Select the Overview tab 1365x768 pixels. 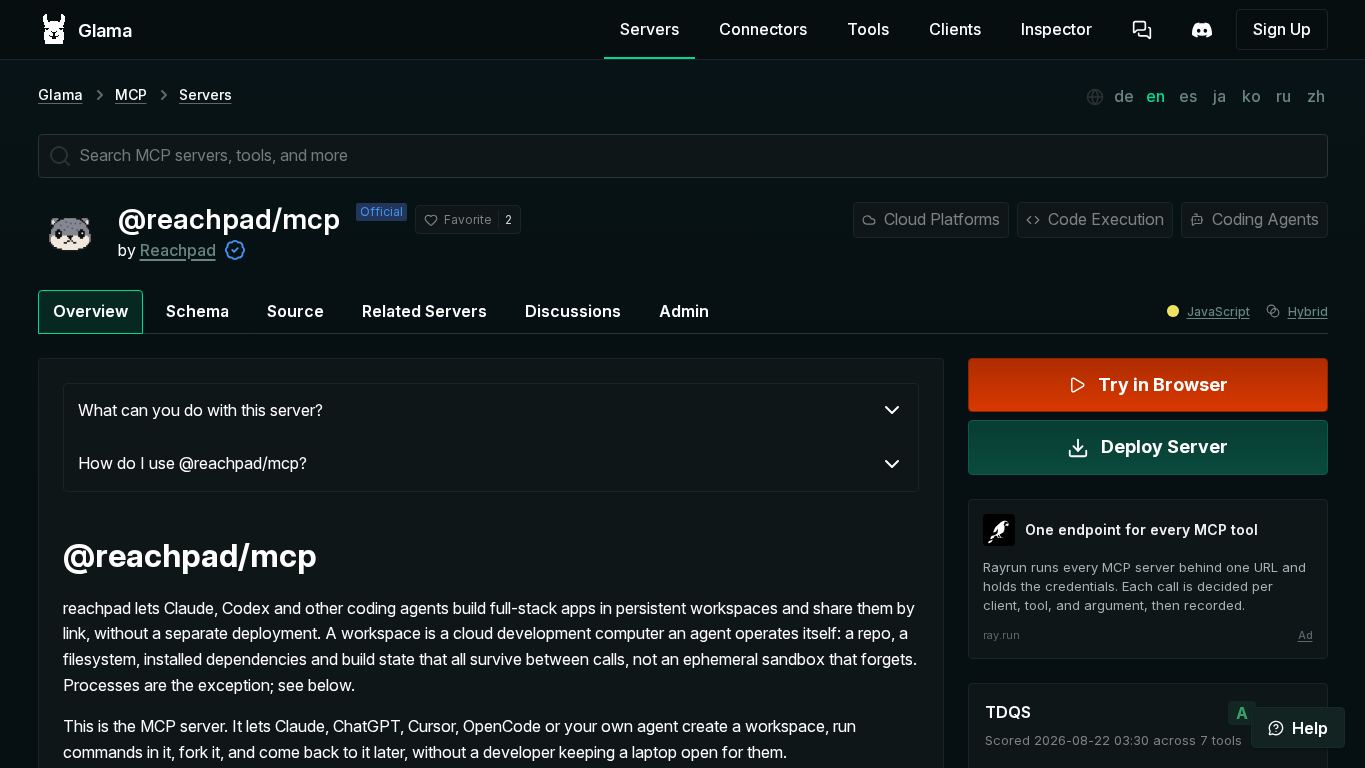90,312
